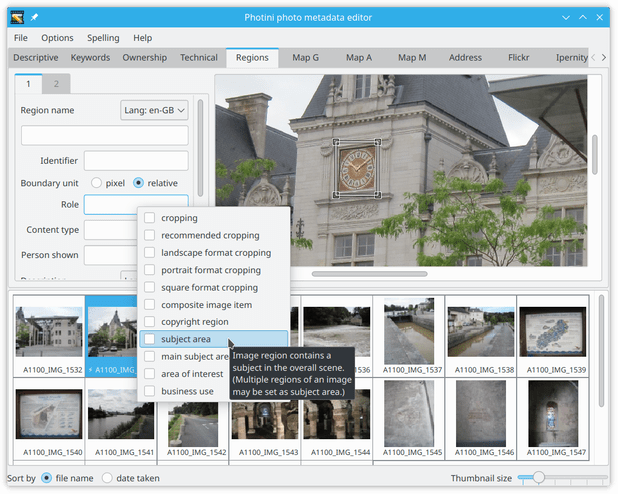The height and width of the screenshot is (494, 618).
Task: Click the image preview vertical scrollbar
Action: tap(595, 155)
